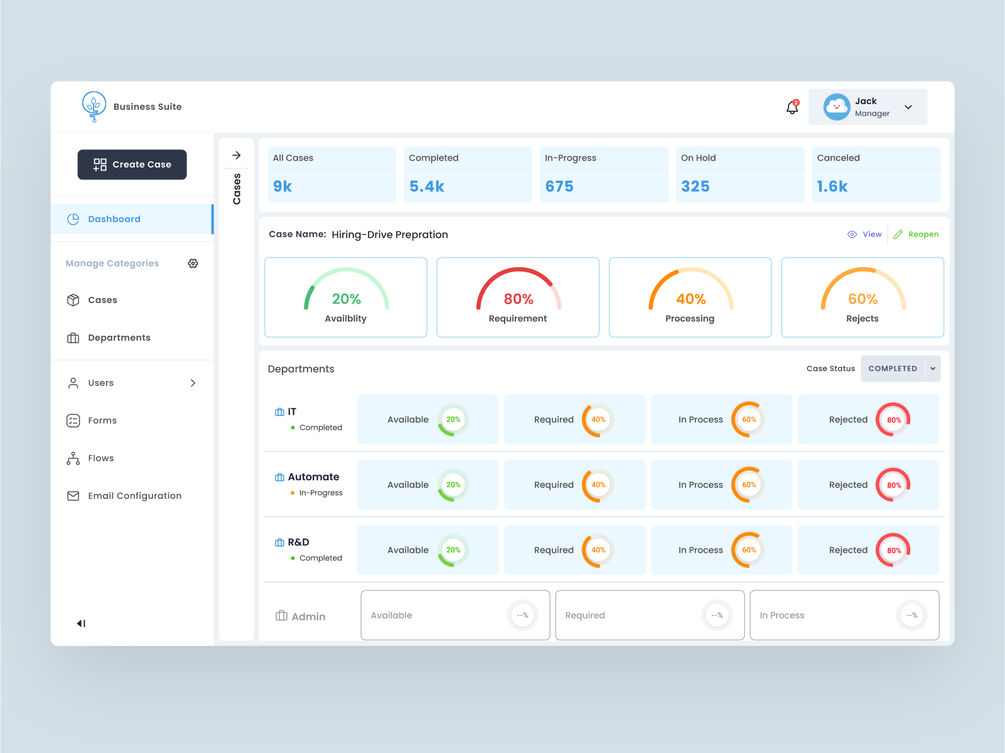Click 'Hiring-Drive Prepration' case name
Viewport: 1005px width, 753px height.
(390, 235)
